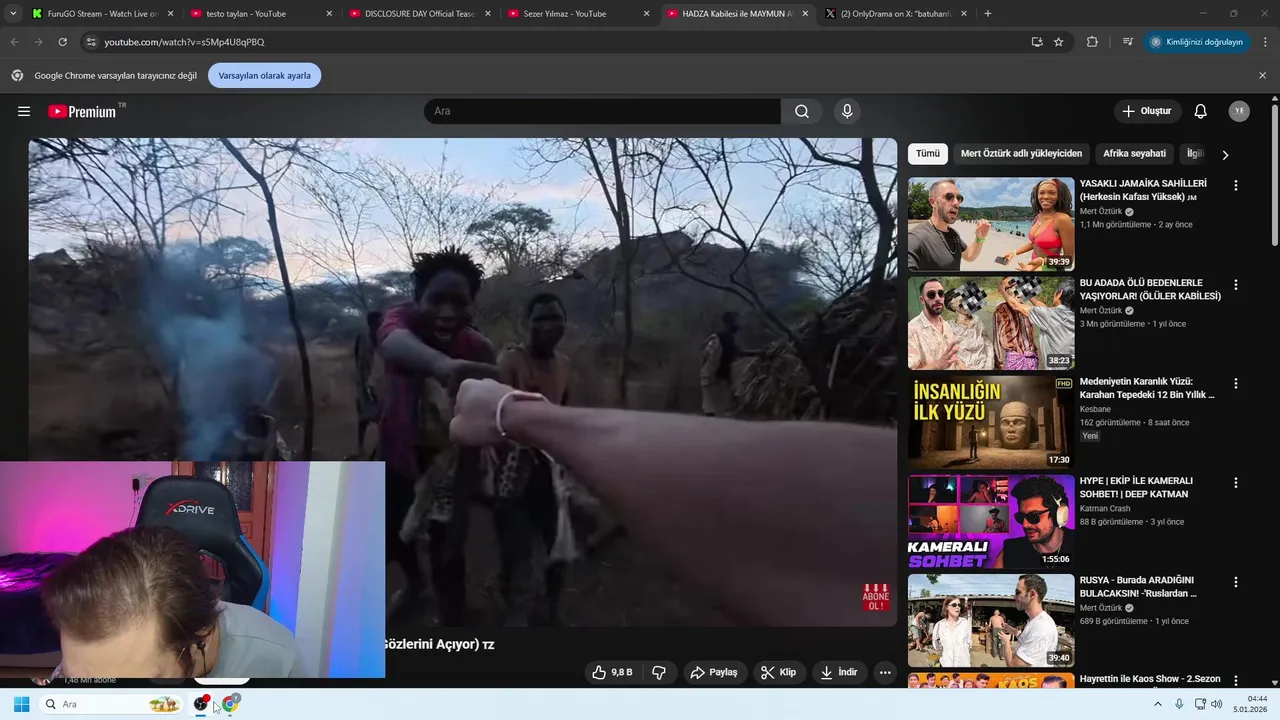Click the Chrome address bar URL
Viewport: 1280px width, 720px height.
(x=184, y=42)
